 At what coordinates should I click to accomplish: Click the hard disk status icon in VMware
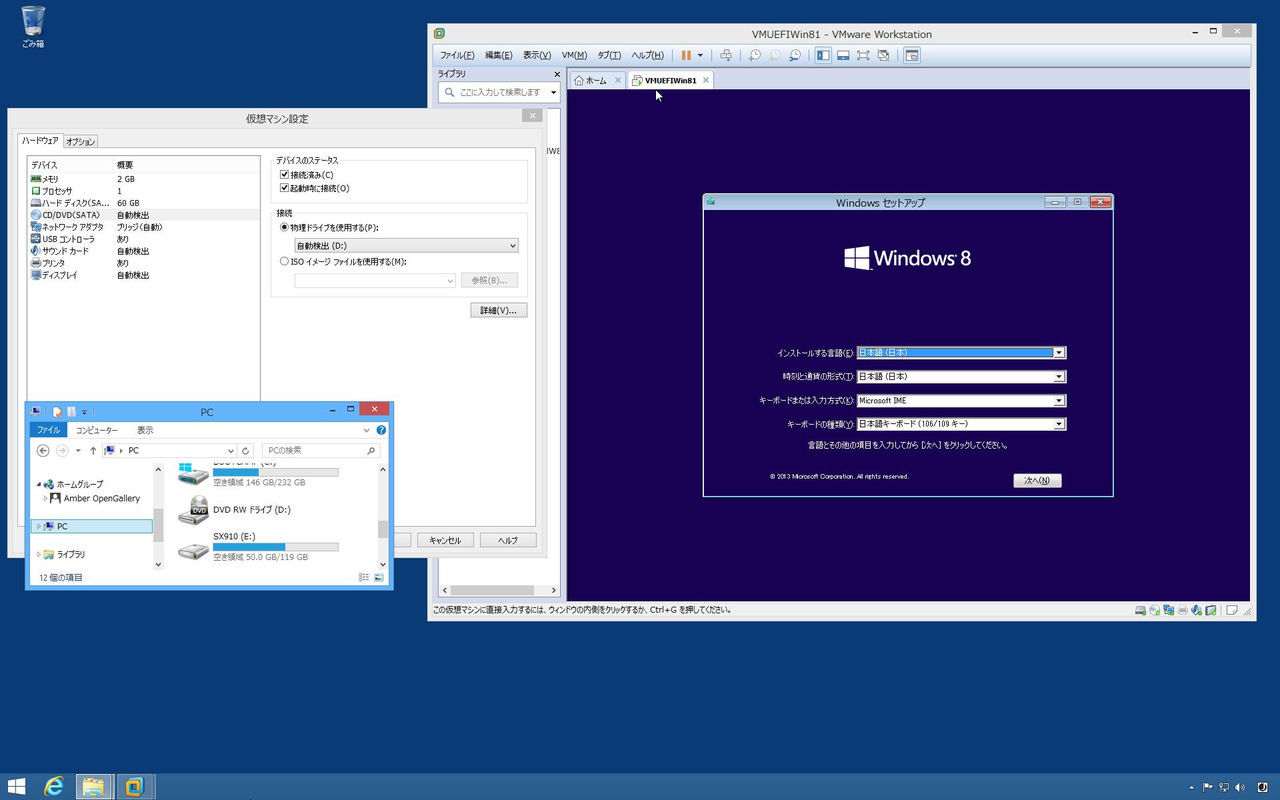pos(1141,610)
